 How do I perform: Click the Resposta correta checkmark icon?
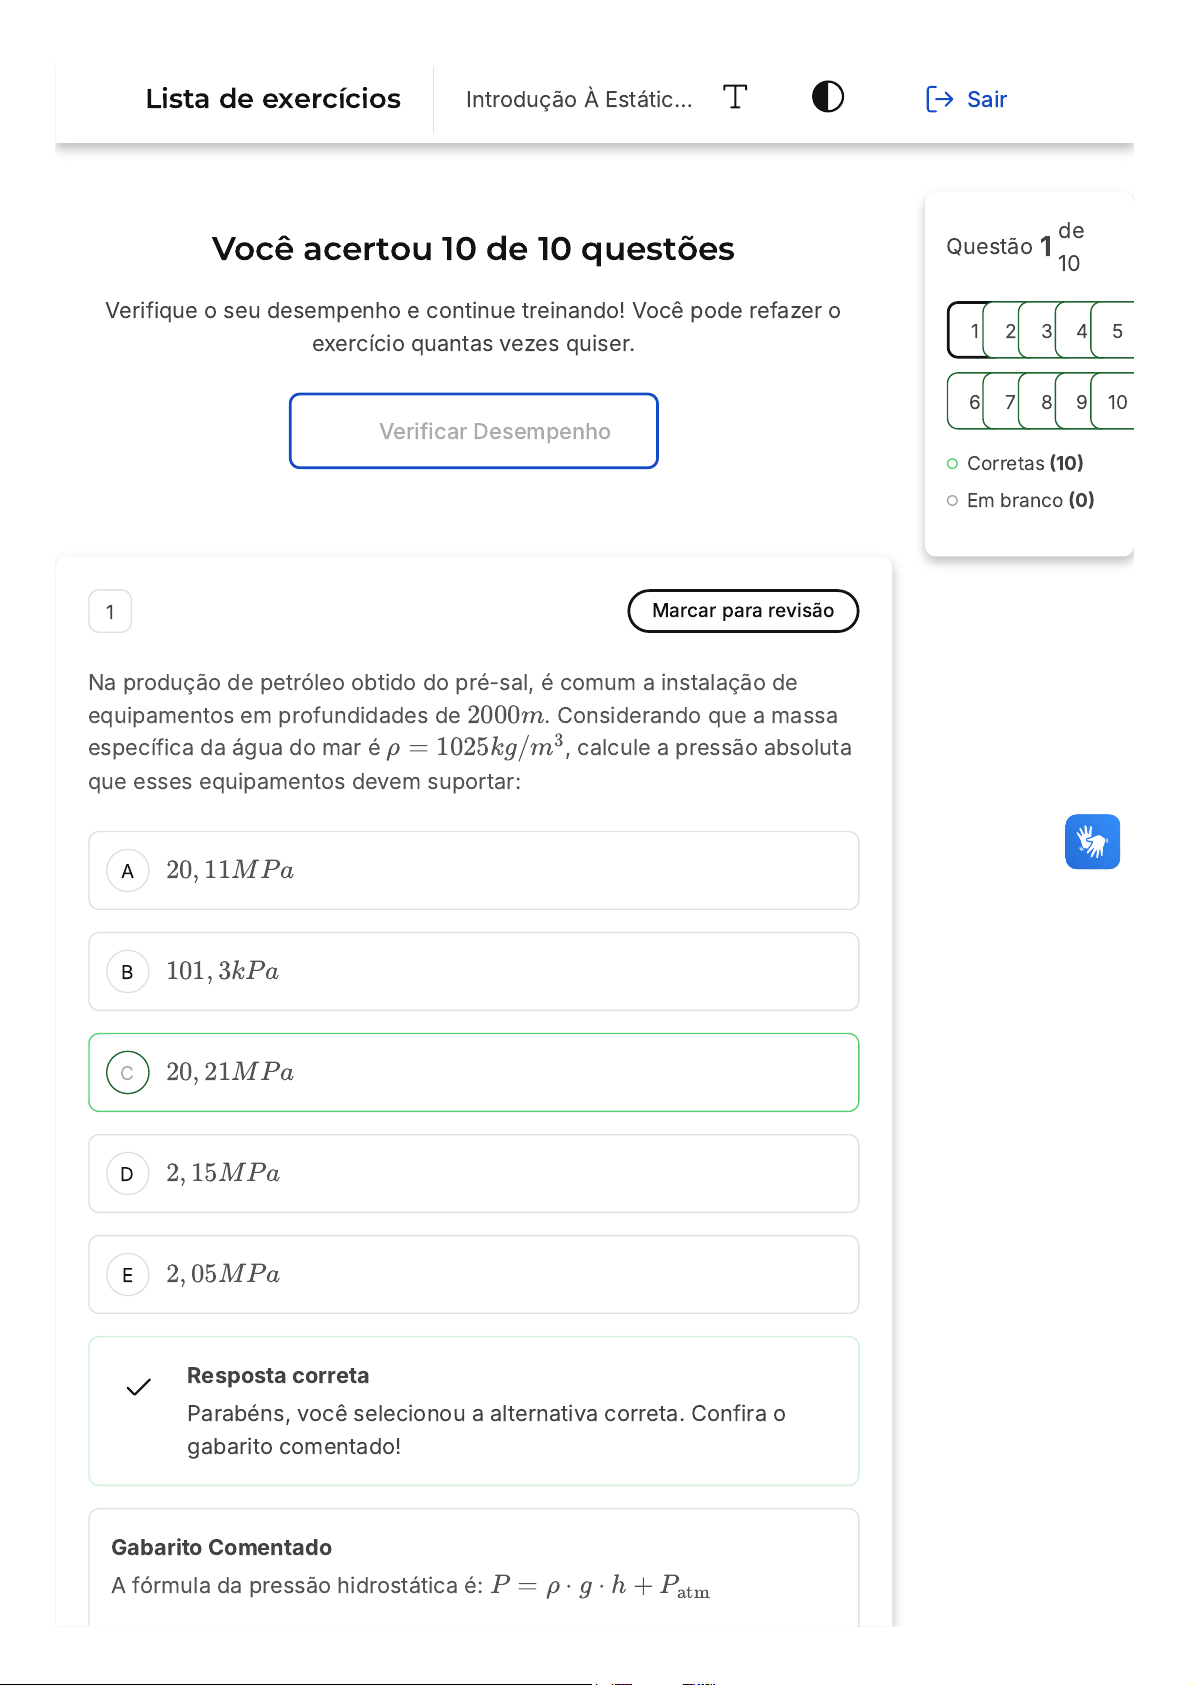139,1387
